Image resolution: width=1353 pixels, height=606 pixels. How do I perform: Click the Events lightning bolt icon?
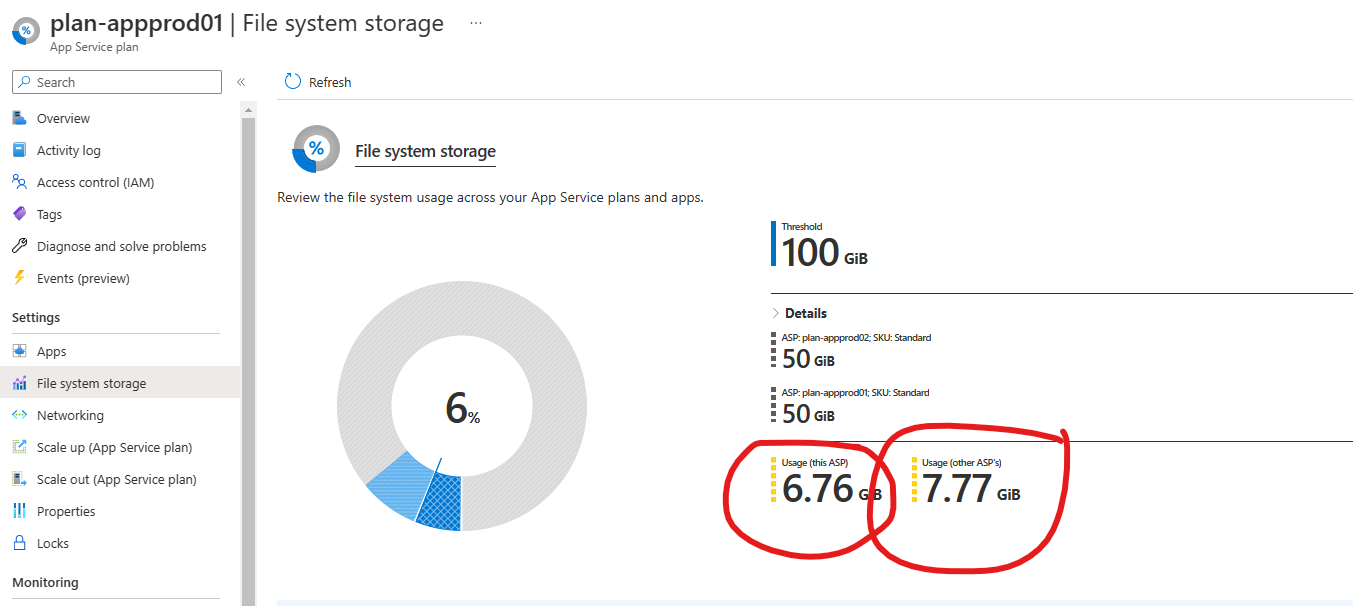tap(19, 278)
